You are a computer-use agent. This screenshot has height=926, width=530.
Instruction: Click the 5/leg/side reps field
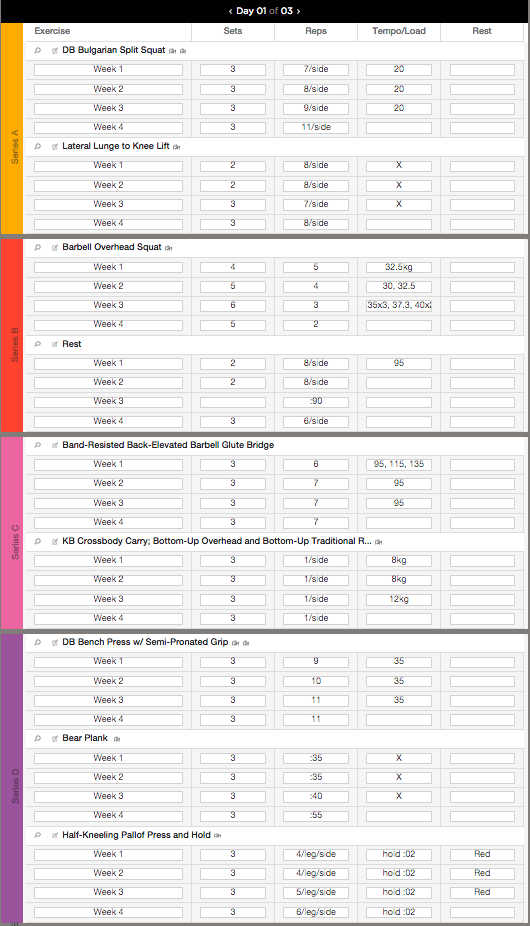click(x=316, y=892)
